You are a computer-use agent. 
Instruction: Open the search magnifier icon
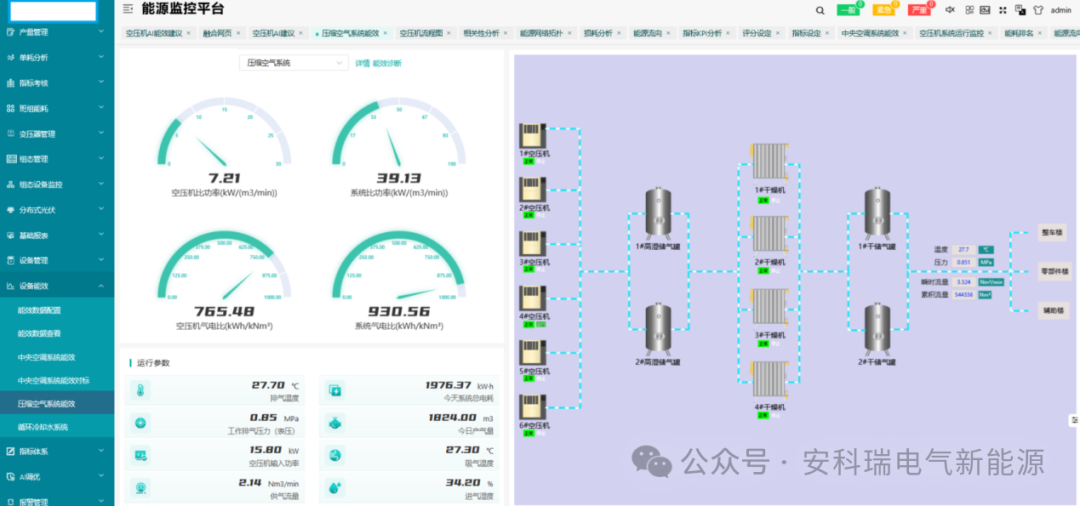pyautogui.click(x=820, y=10)
